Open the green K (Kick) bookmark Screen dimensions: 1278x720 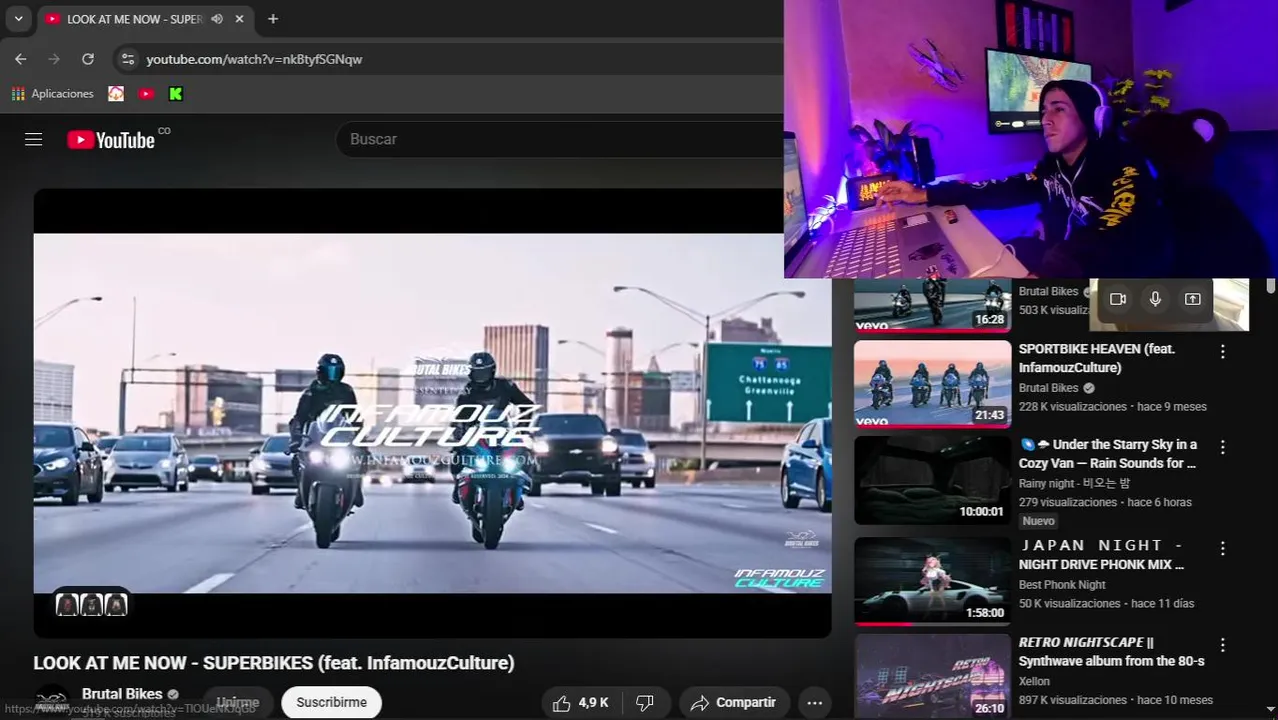(x=176, y=93)
